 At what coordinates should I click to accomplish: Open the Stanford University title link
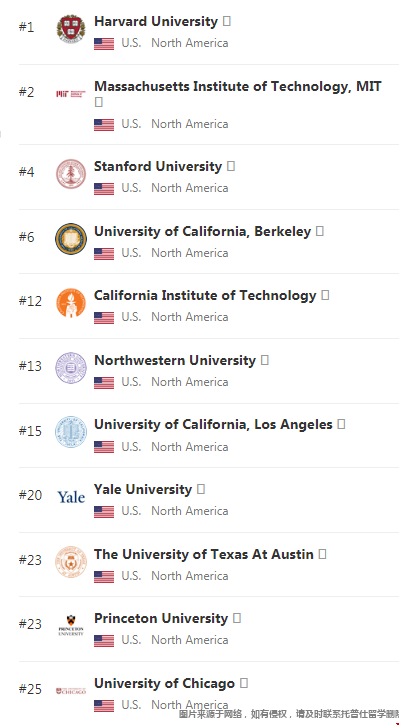158,166
